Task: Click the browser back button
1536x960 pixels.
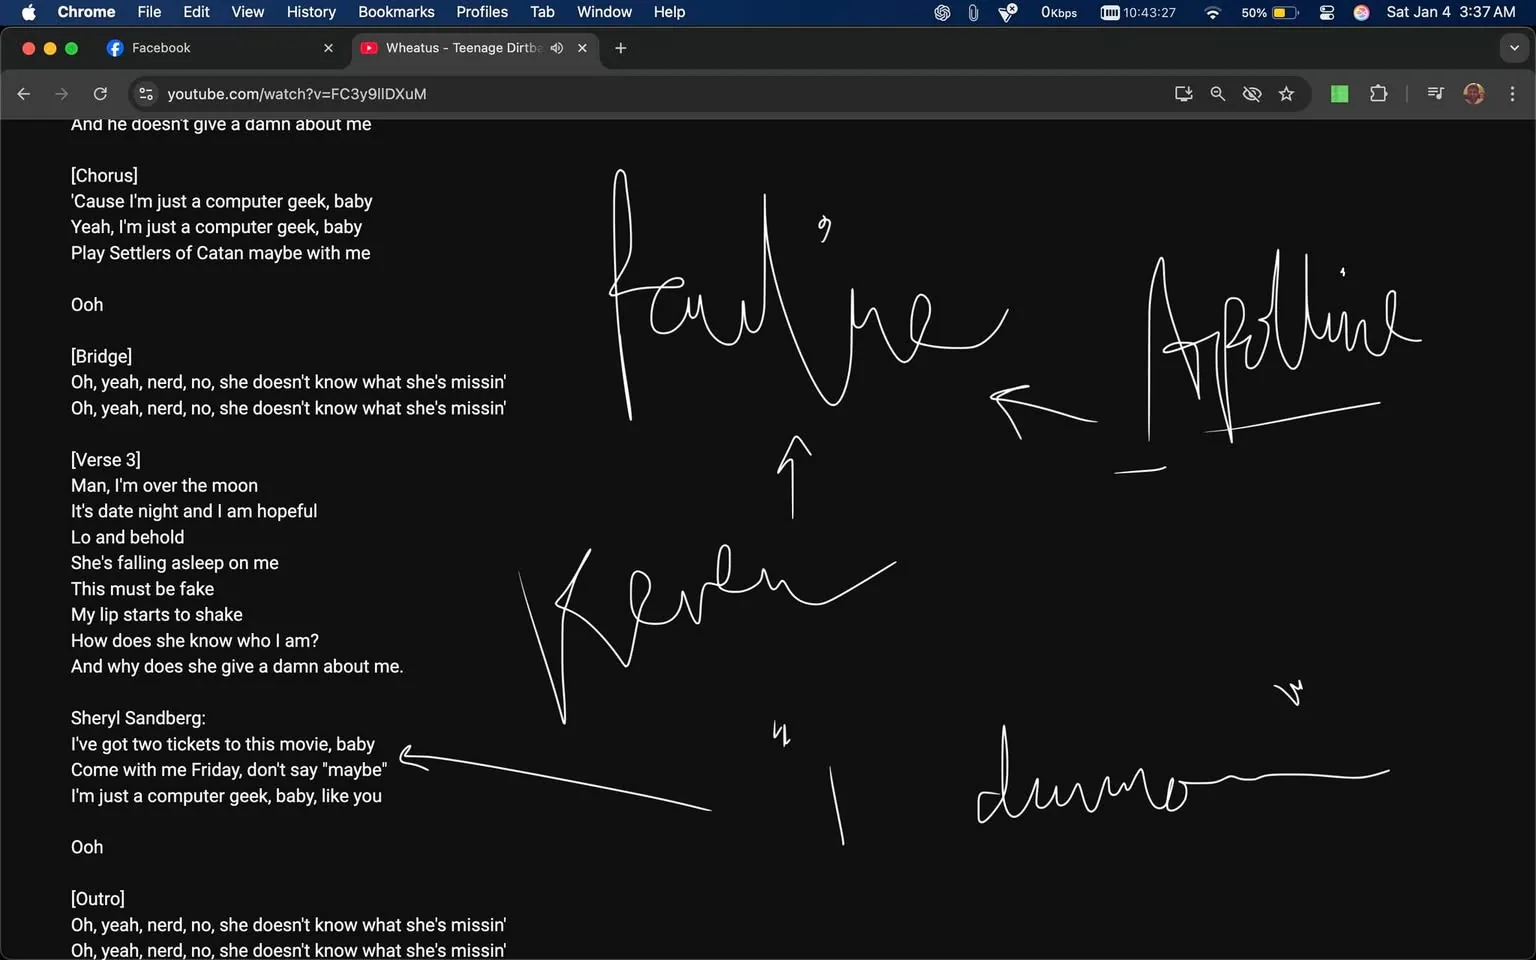Action: tap(24, 93)
